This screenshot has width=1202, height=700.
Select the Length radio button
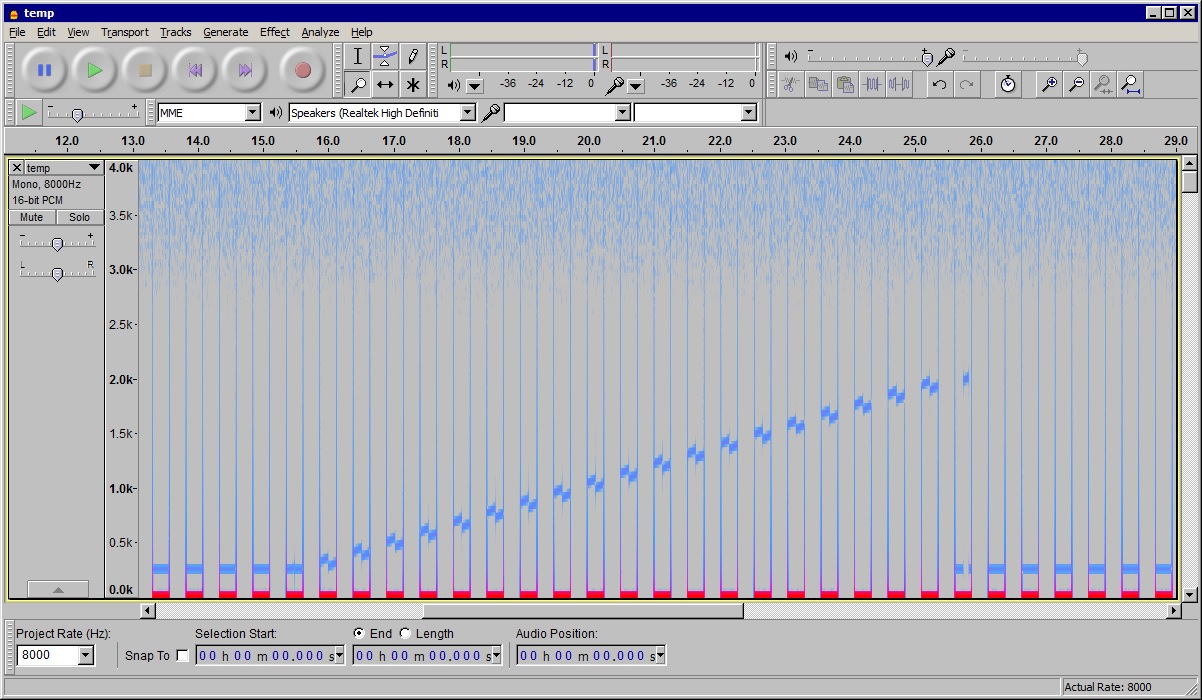pos(405,633)
